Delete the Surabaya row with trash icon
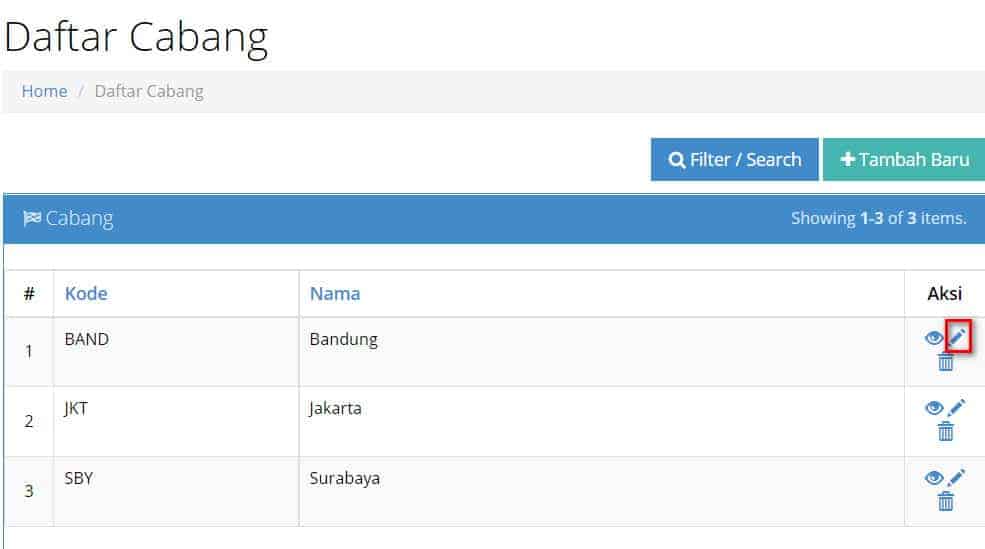 pyautogui.click(x=945, y=501)
